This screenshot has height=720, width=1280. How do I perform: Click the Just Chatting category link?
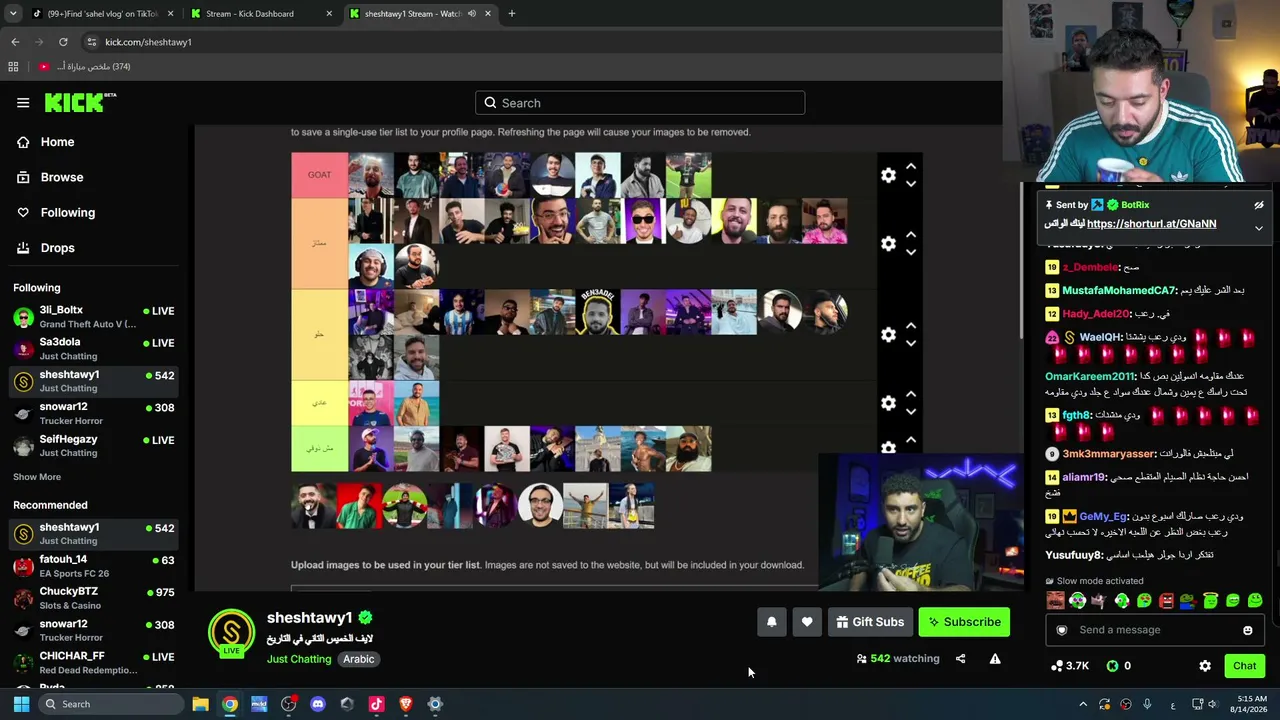pos(299,659)
